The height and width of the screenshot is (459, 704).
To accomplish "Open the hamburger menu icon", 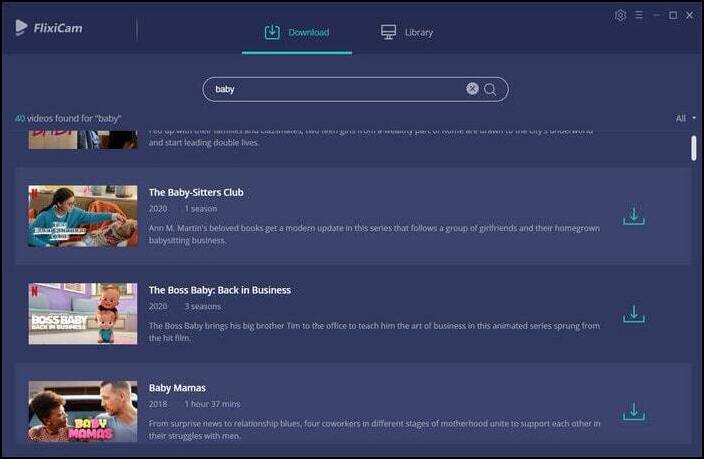I will click(638, 16).
